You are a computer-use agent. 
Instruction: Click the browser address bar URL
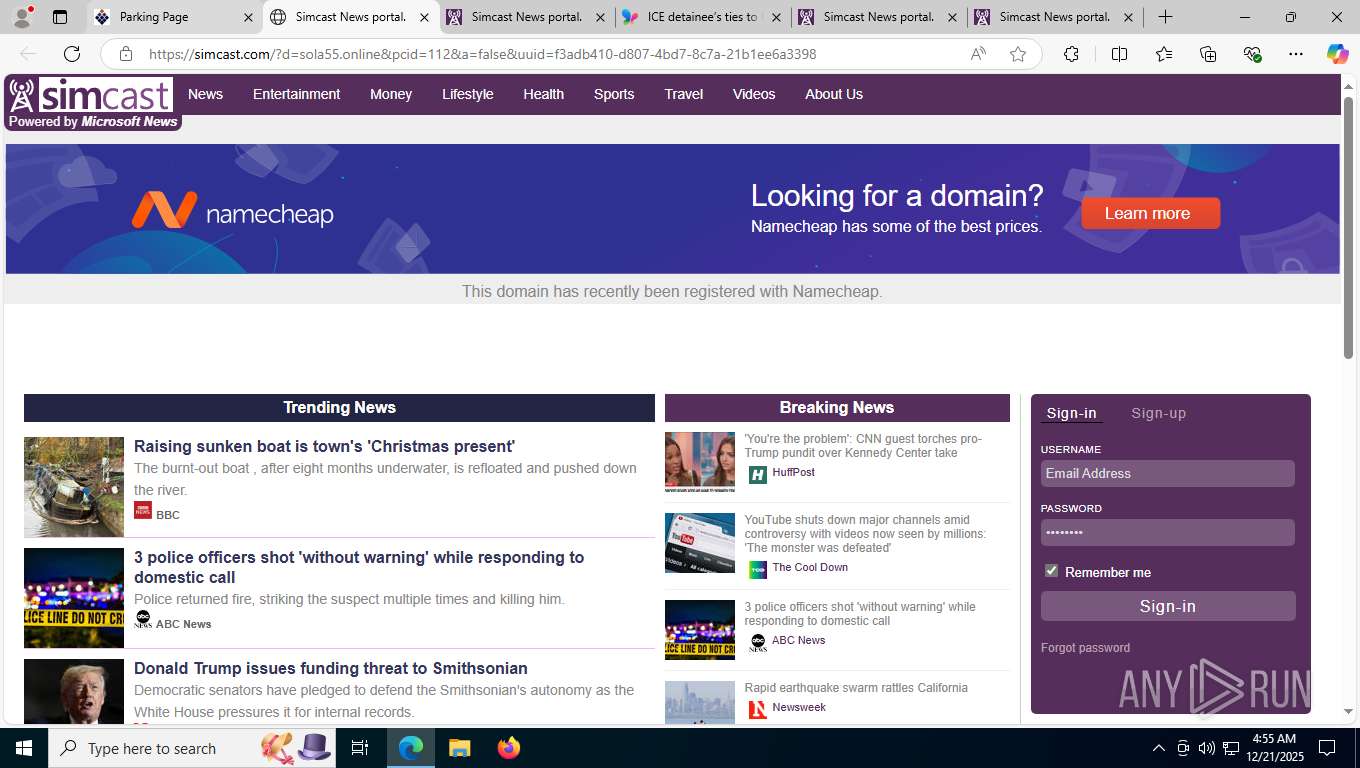coord(482,54)
